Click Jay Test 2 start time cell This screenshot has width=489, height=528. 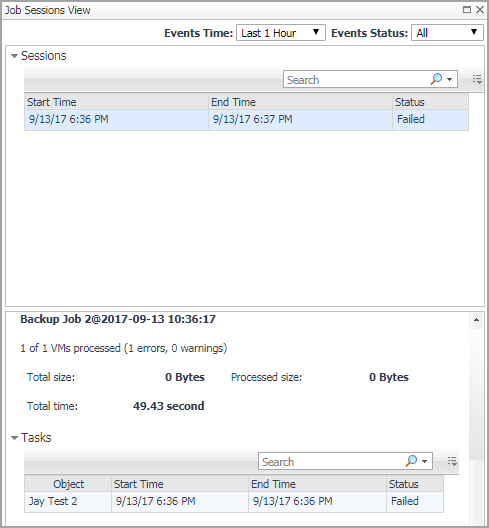coord(180,501)
